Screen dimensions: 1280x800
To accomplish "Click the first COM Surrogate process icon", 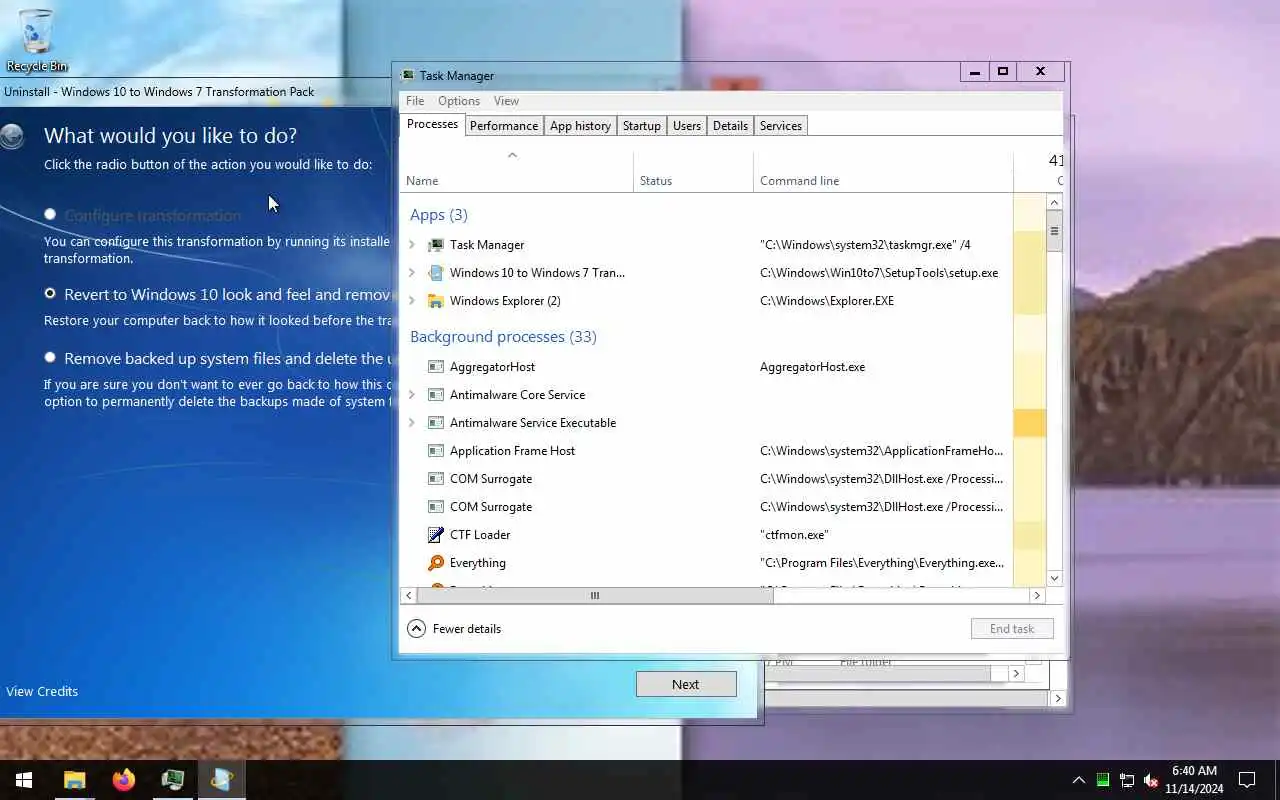I will (435, 479).
